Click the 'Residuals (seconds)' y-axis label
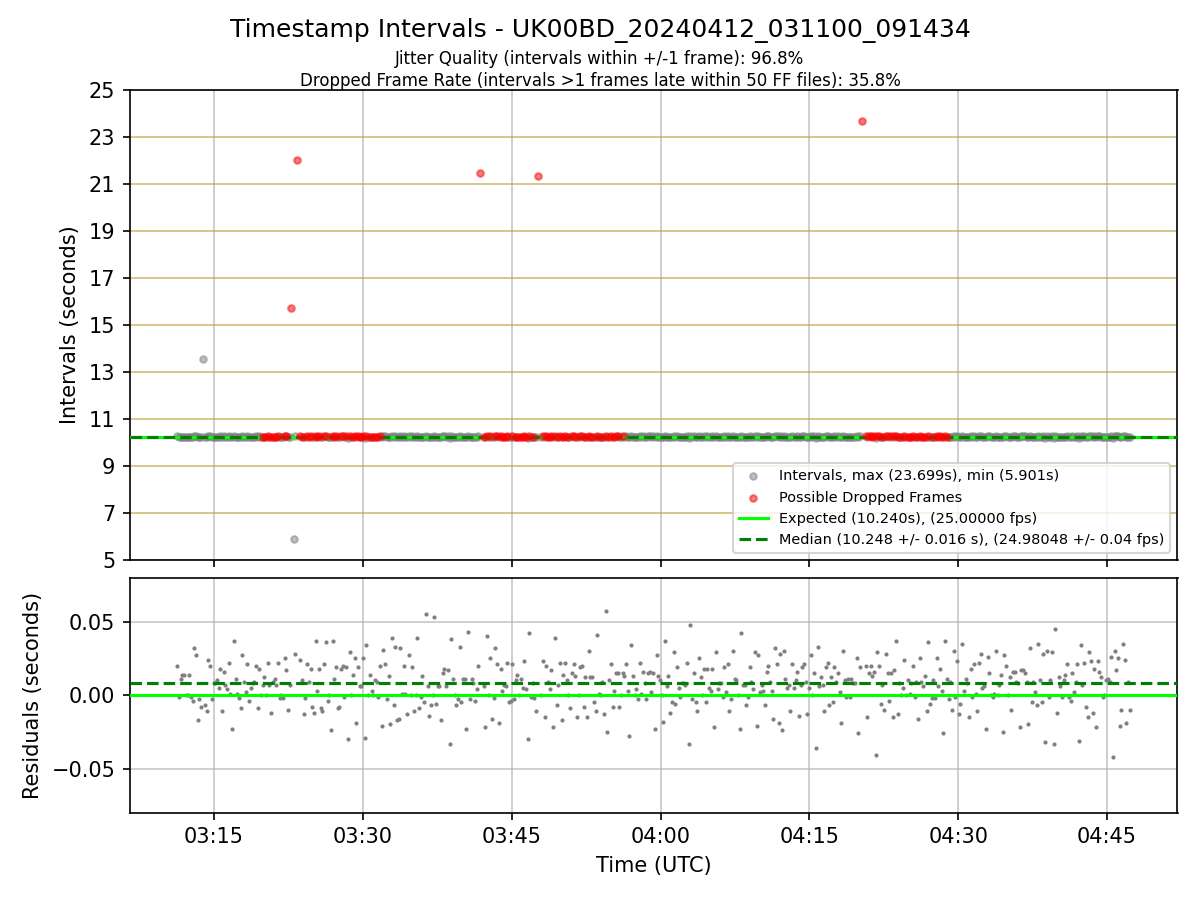This screenshot has height=900, width=1200. point(31,696)
